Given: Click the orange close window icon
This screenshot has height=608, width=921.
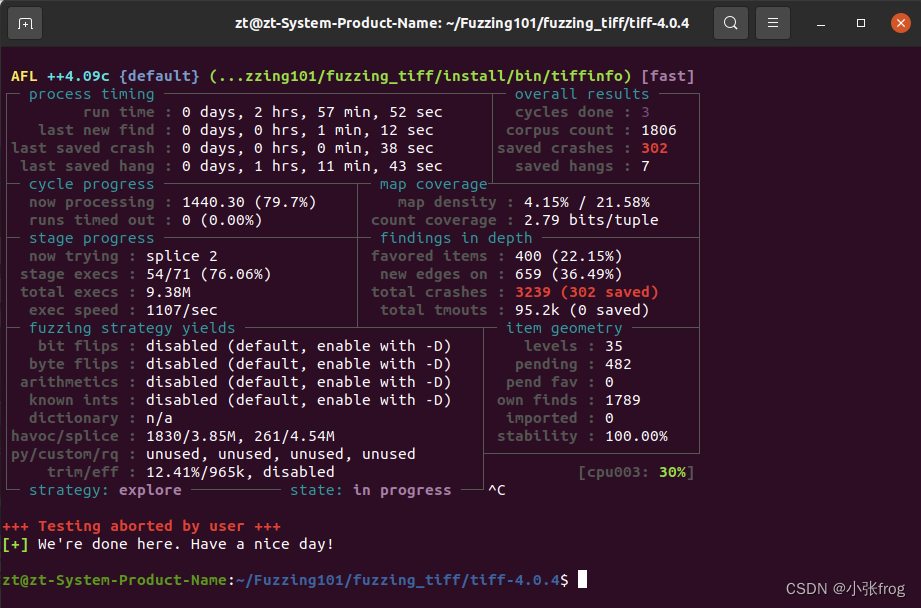Looking at the screenshot, I should 898,23.
